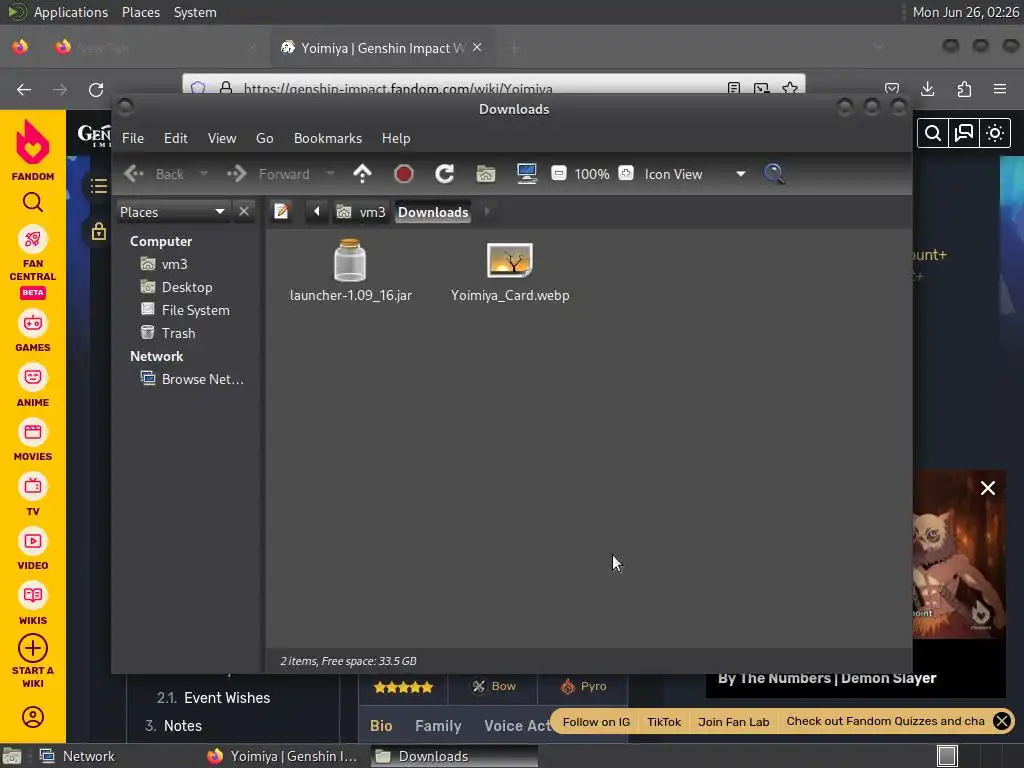The image size is (1024, 768).
Task: Click the Fandom heart logo
Action: tap(33, 143)
